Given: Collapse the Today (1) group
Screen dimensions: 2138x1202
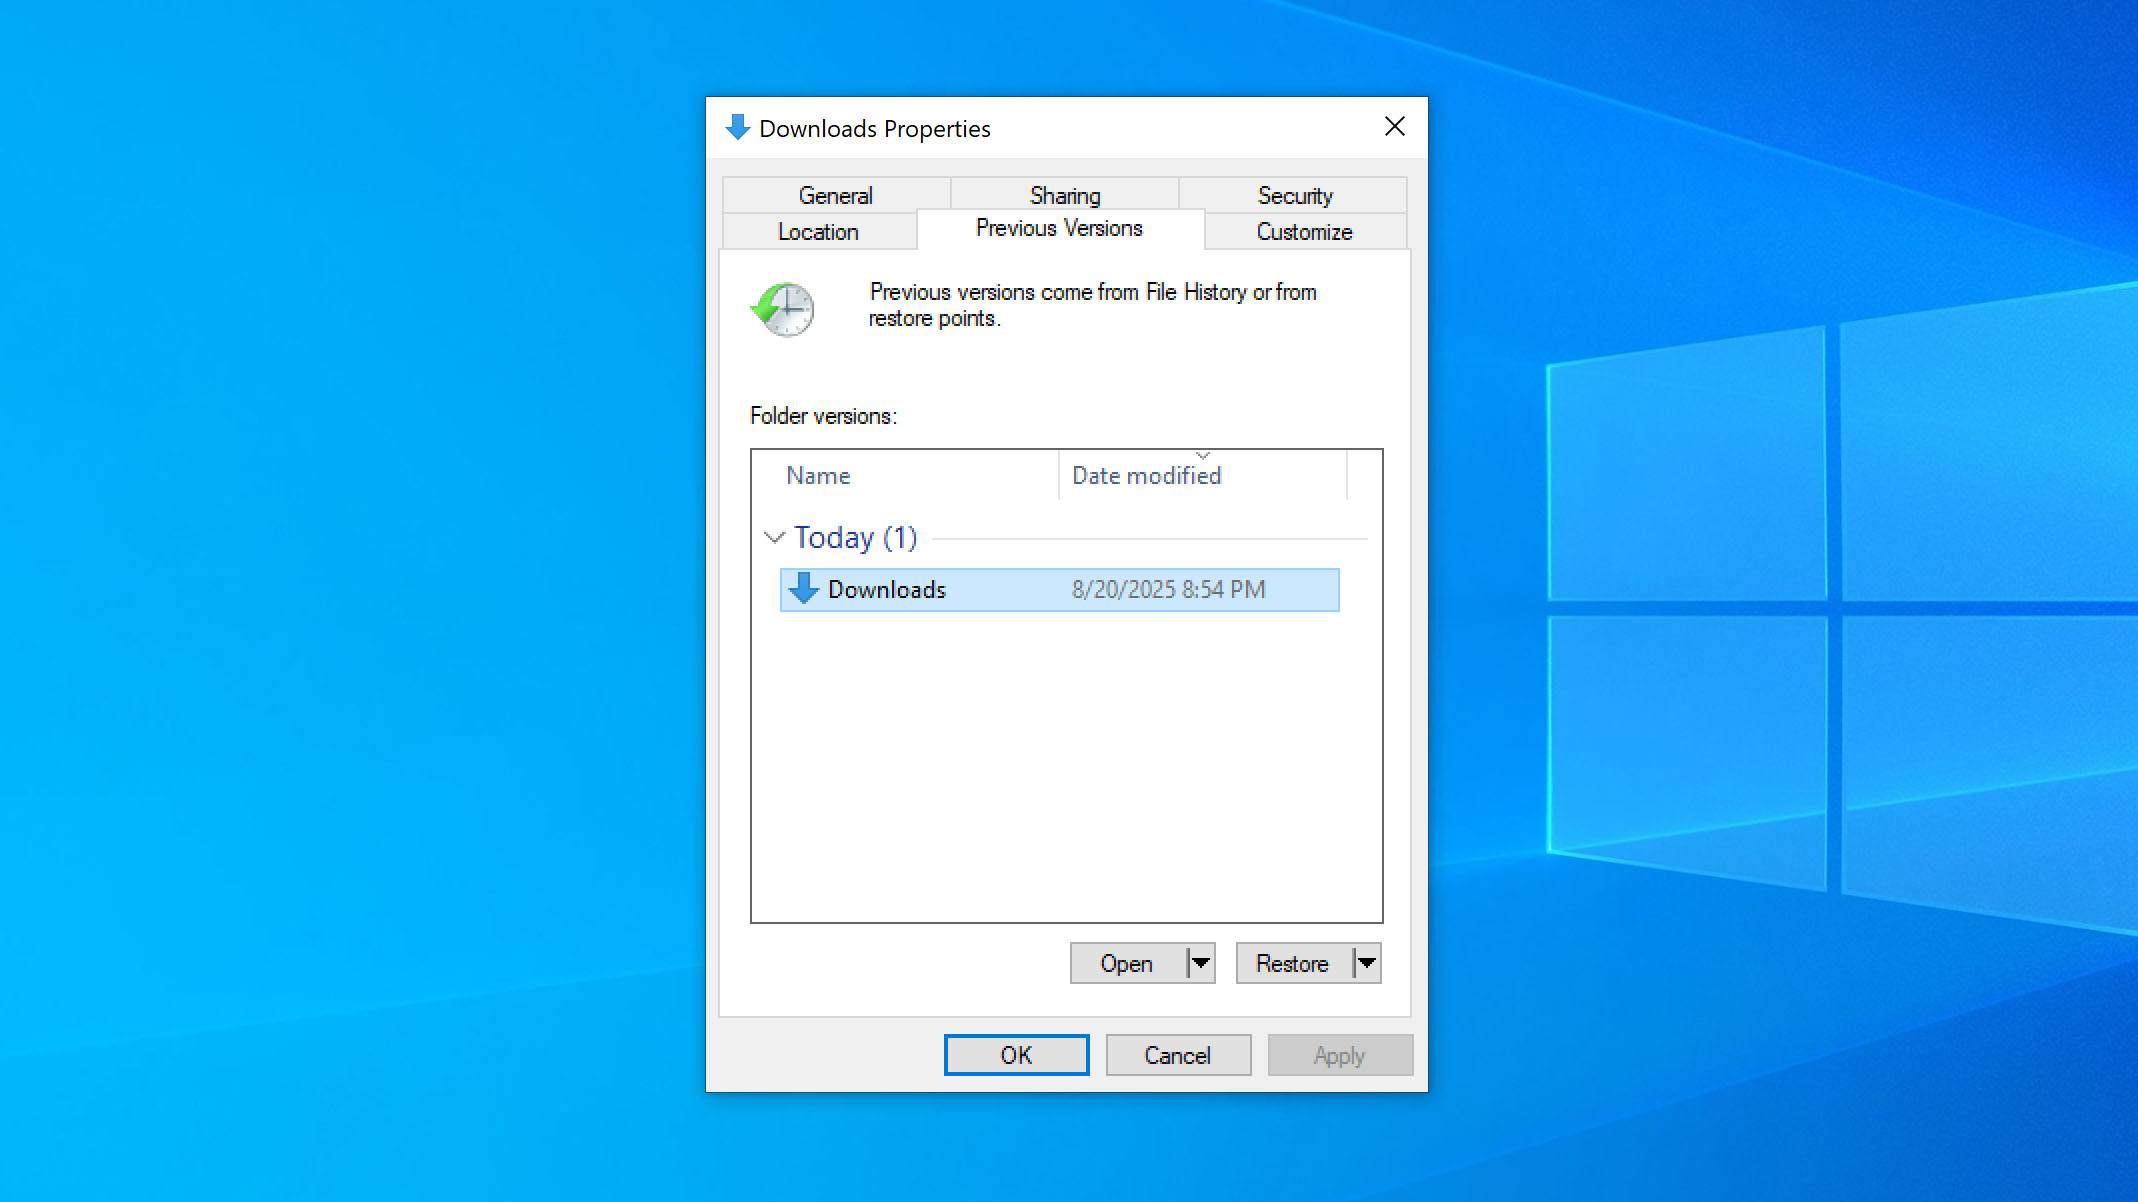Looking at the screenshot, I should (x=773, y=537).
